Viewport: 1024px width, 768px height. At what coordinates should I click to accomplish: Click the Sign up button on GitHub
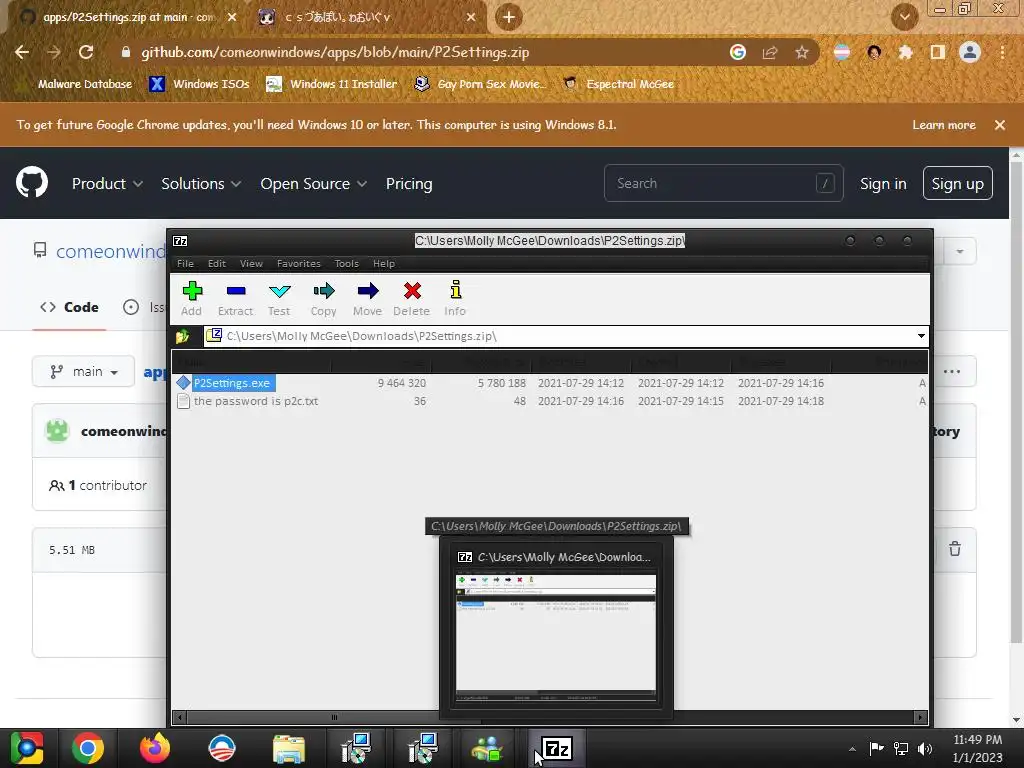tap(957, 184)
